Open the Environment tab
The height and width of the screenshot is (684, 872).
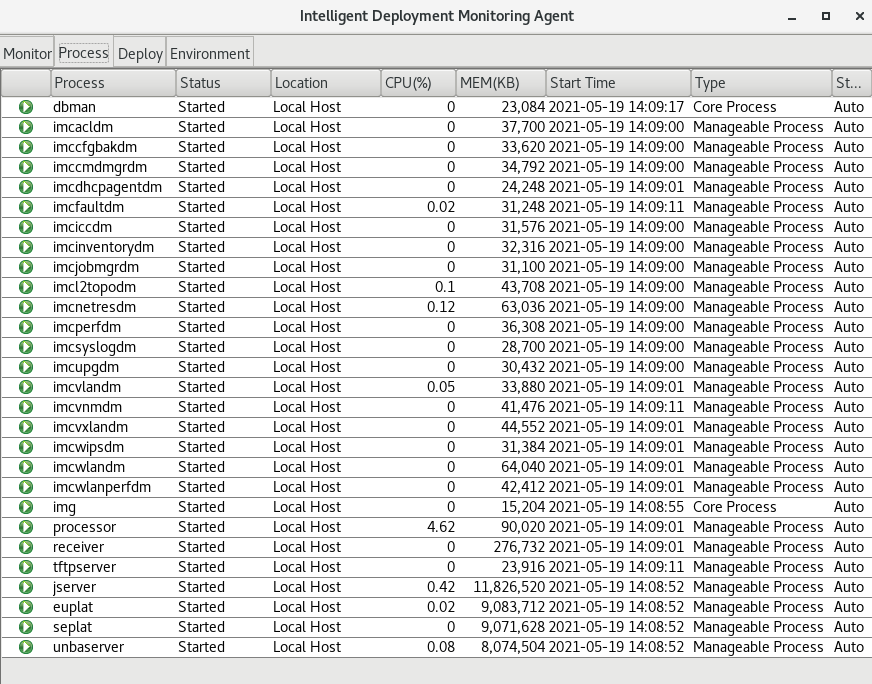pyautogui.click(x=210, y=53)
